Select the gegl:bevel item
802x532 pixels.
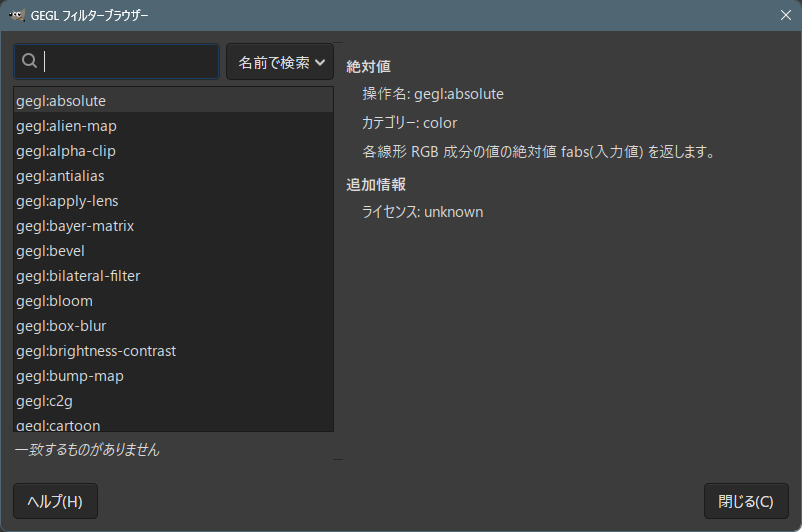[50, 251]
